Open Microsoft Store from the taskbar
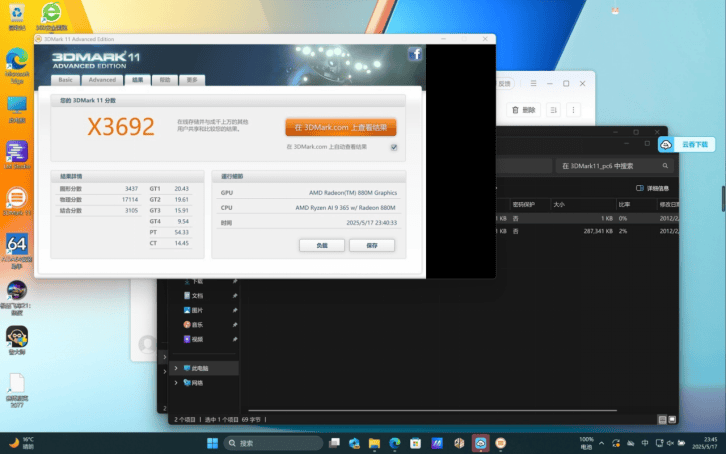Screen dimensions: 727x454 415,443
